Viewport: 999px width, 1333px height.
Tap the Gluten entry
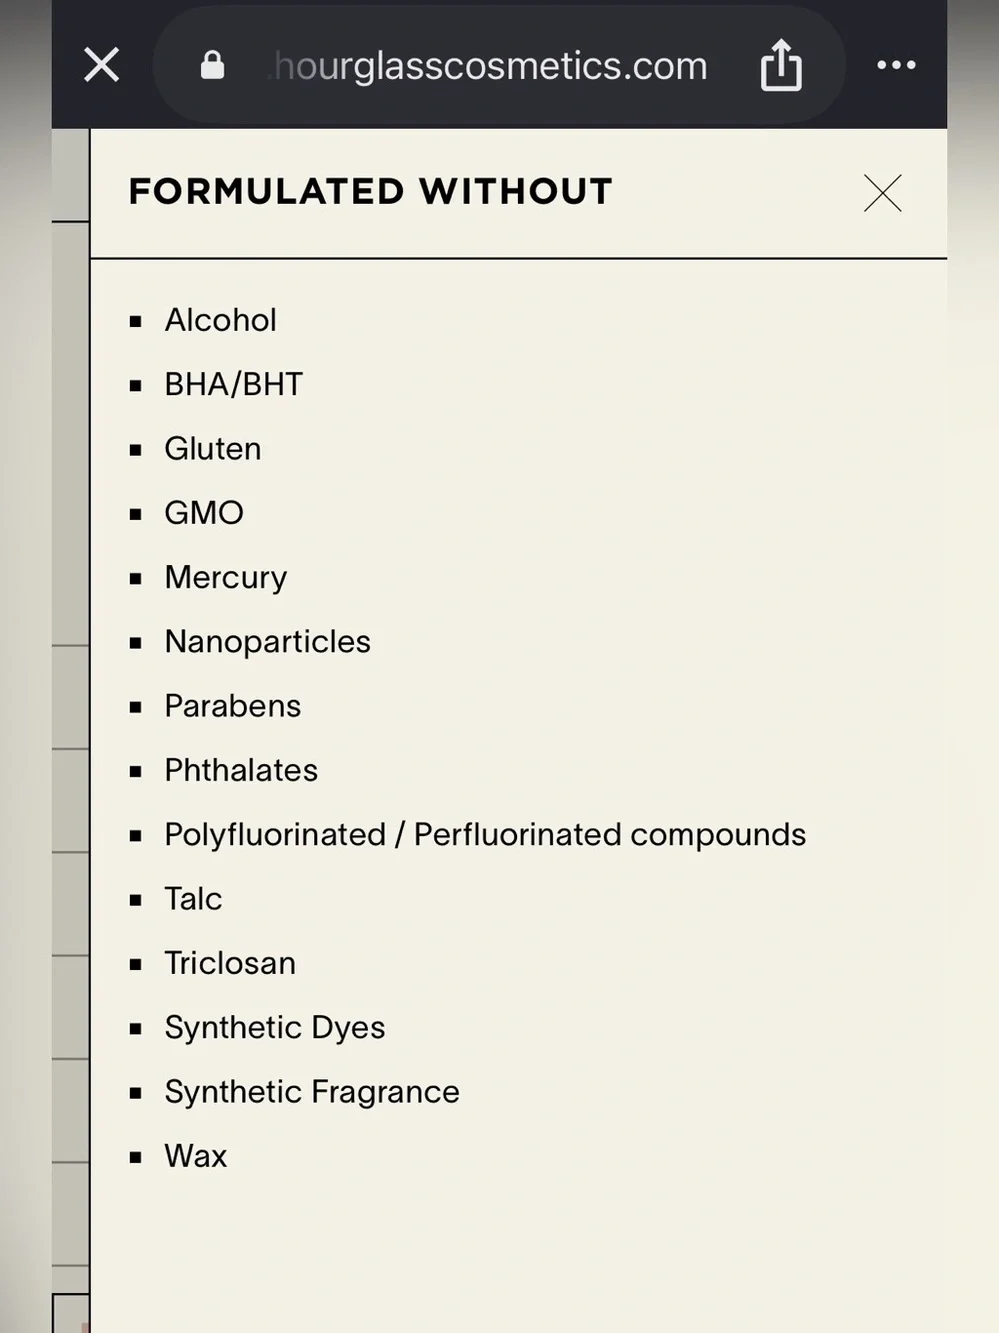pos(213,448)
